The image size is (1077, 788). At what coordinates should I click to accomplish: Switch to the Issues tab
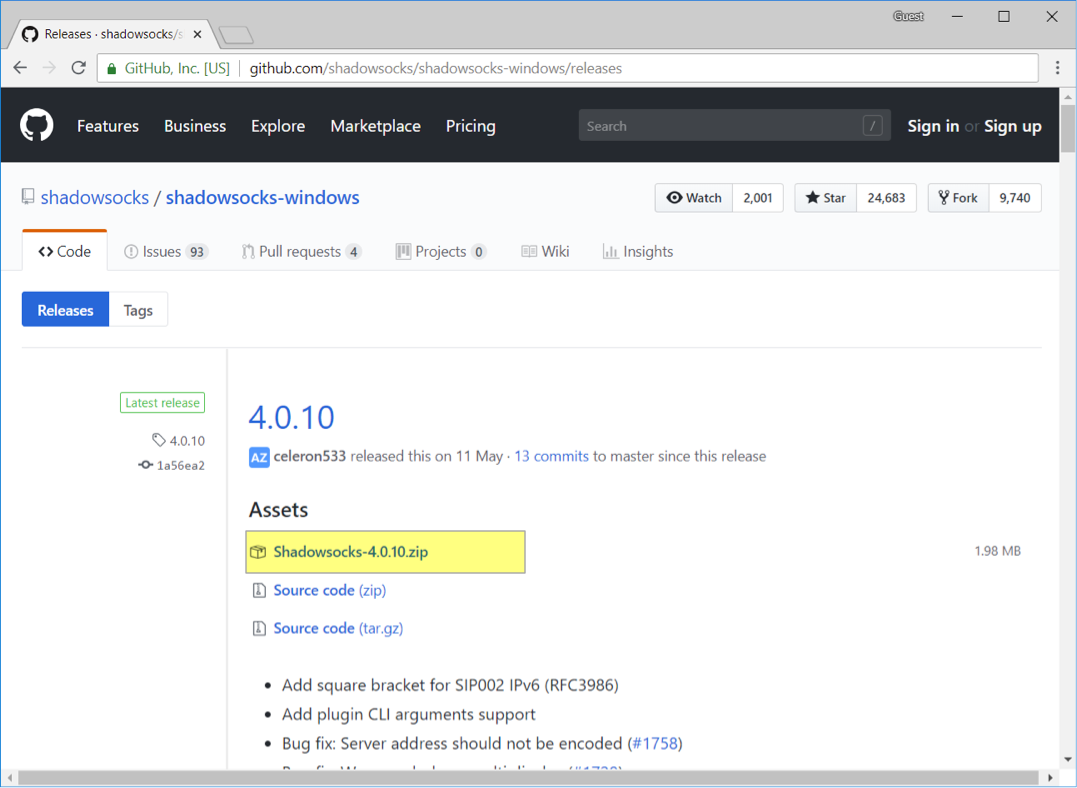[x=166, y=251]
